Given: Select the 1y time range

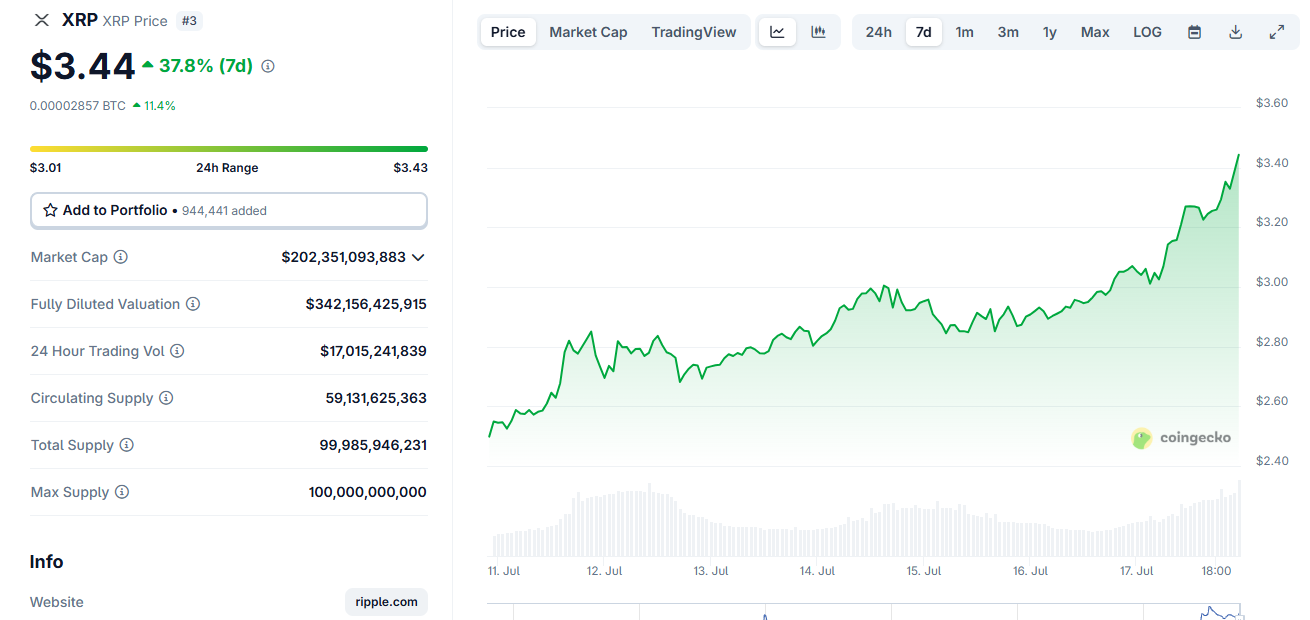Looking at the screenshot, I should click(x=1049, y=32).
